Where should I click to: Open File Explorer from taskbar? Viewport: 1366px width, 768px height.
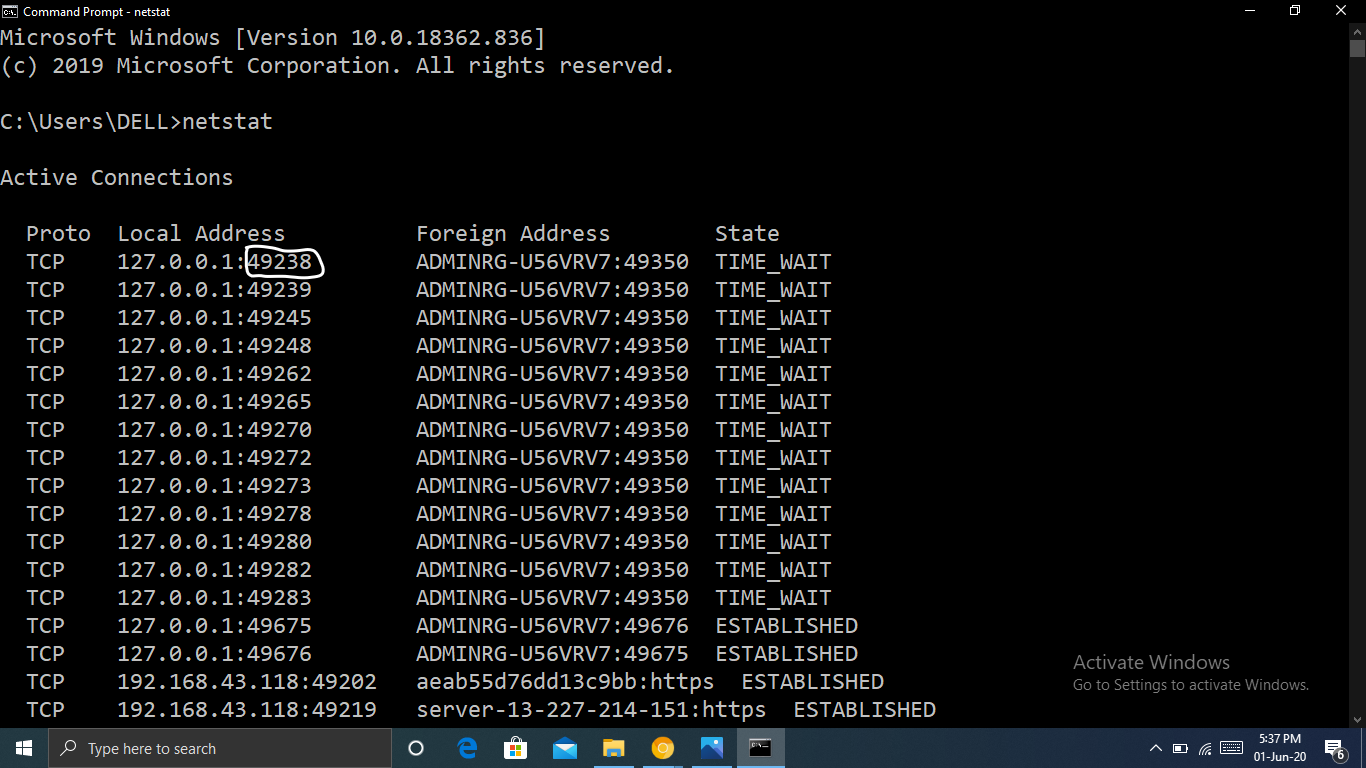tap(614, 748)
